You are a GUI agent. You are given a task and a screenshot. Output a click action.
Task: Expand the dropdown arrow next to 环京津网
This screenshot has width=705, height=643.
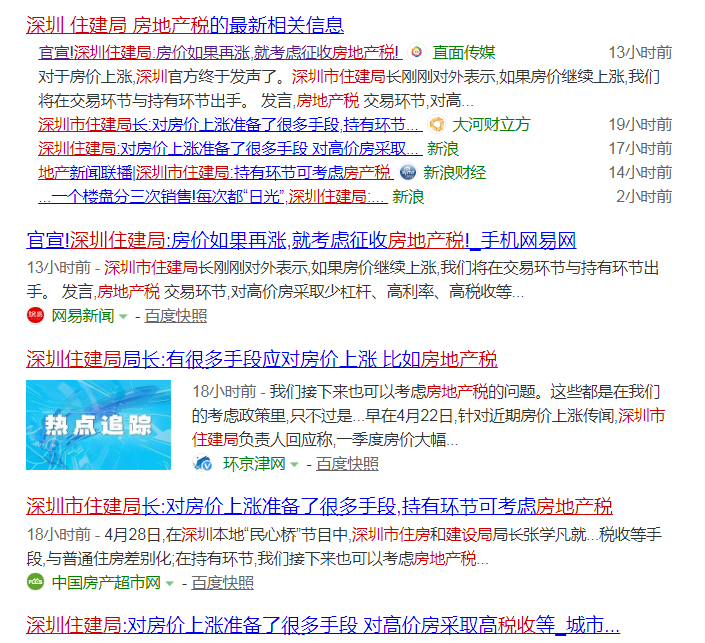(294, 464)
